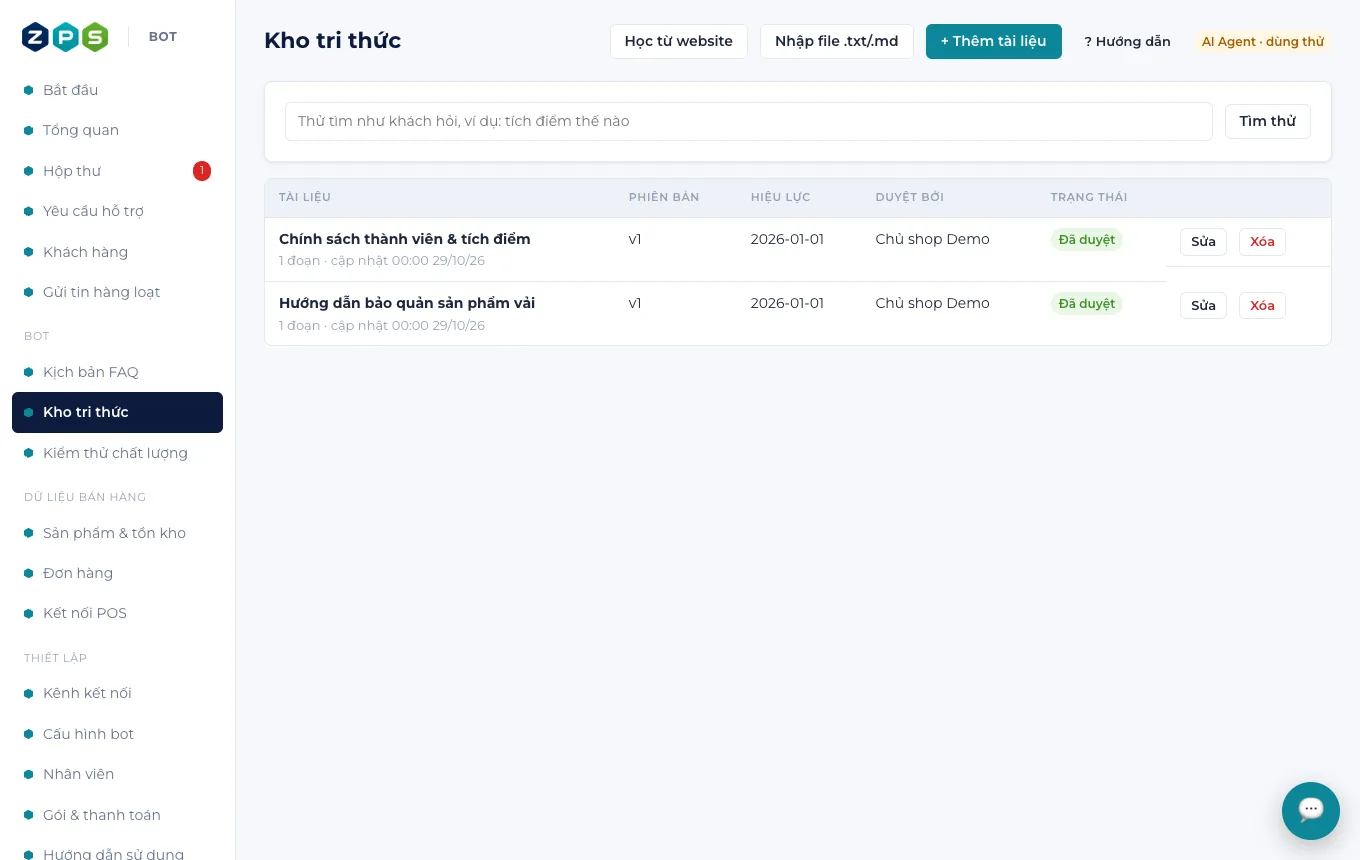Navigate to Kênh kết nối
The image size is (1360, 860).
pyautogui.click(x=117, y=693)
